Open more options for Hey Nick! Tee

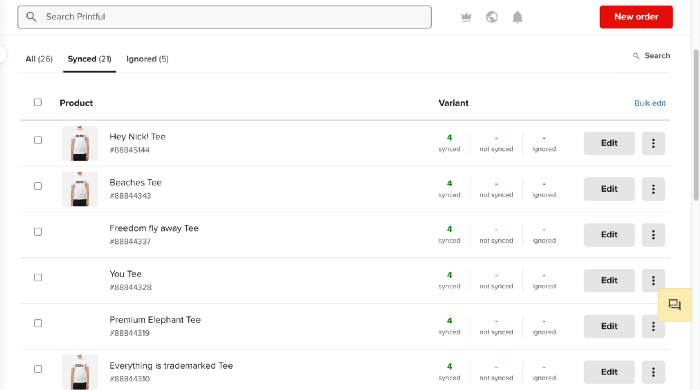(653, 143)
